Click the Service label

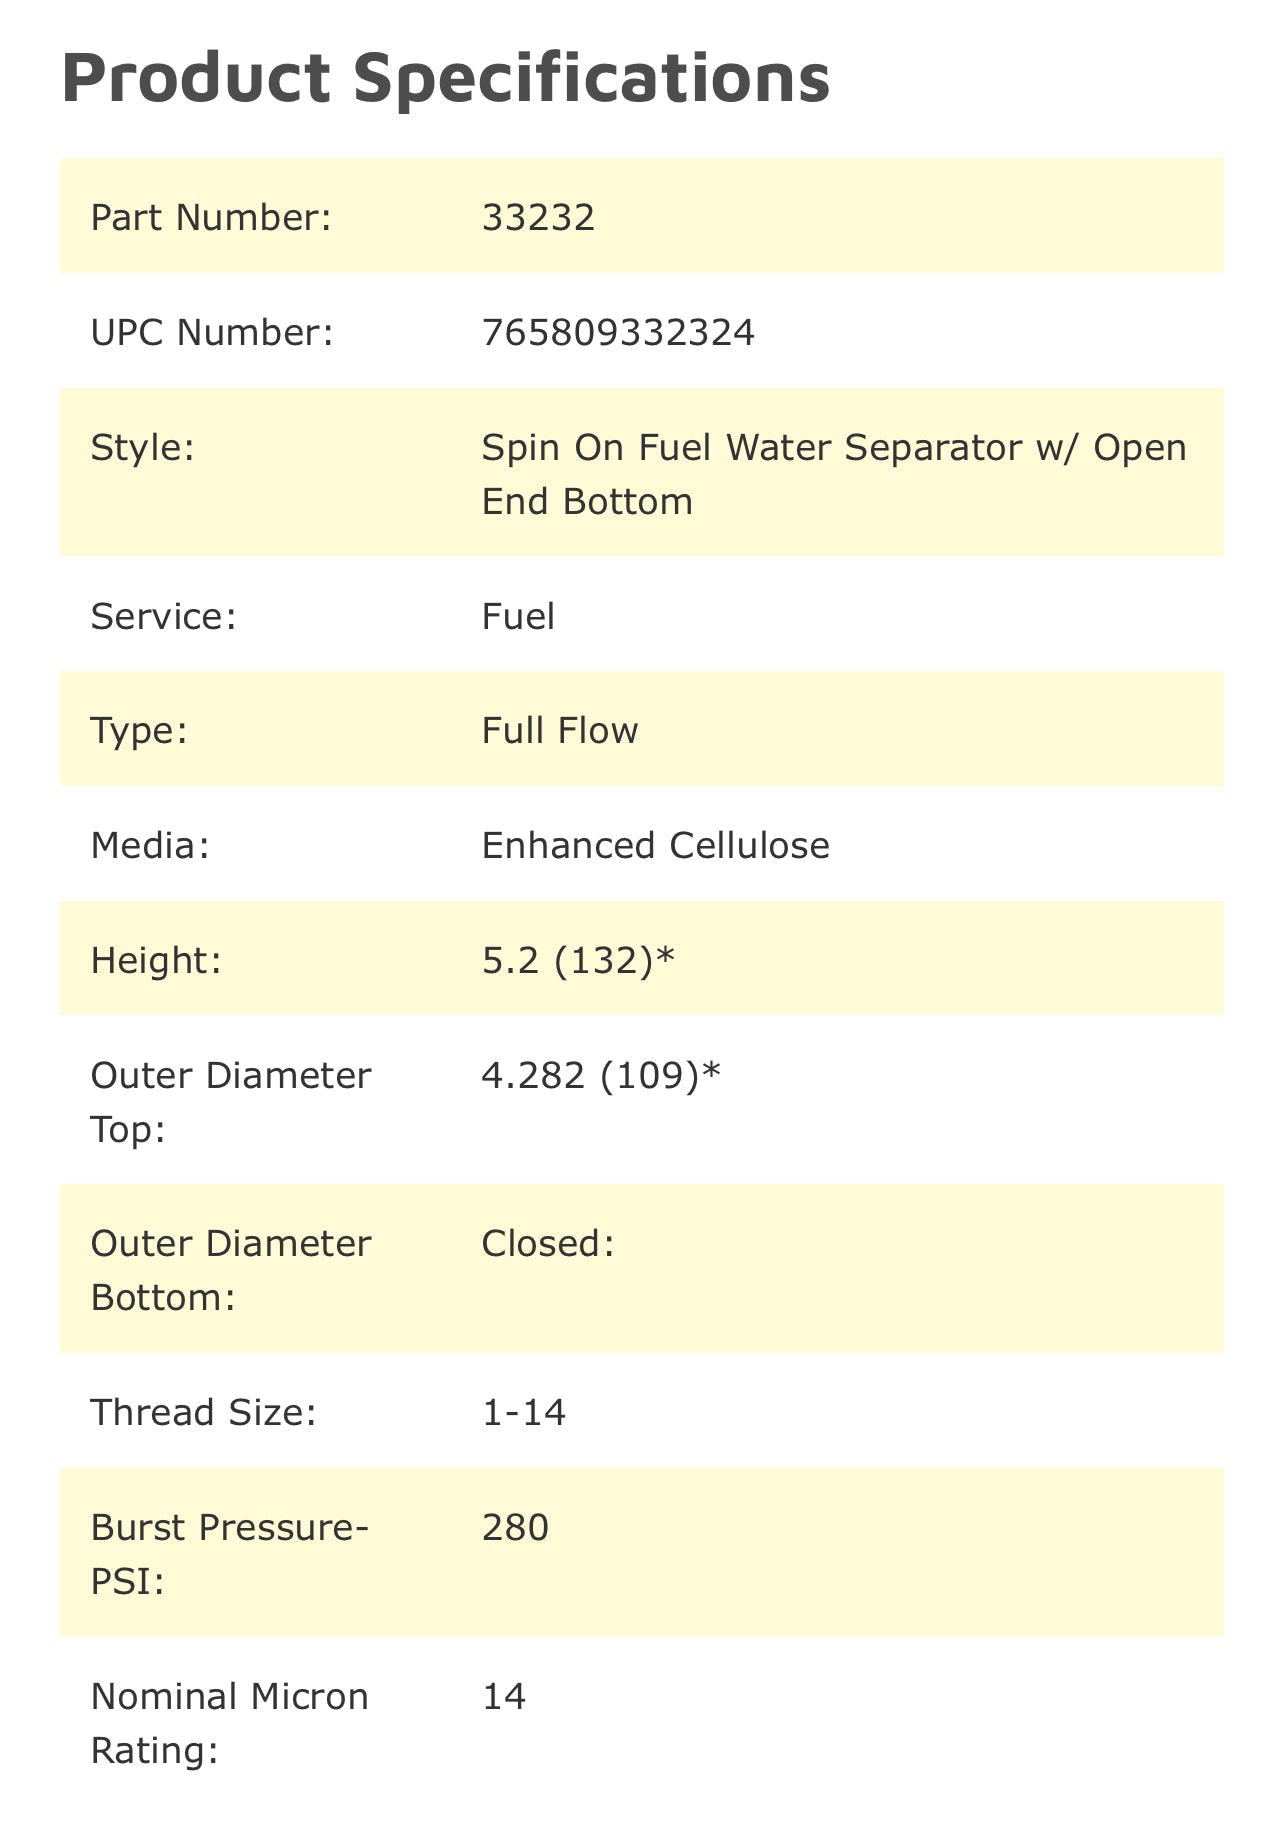point(163,616)
